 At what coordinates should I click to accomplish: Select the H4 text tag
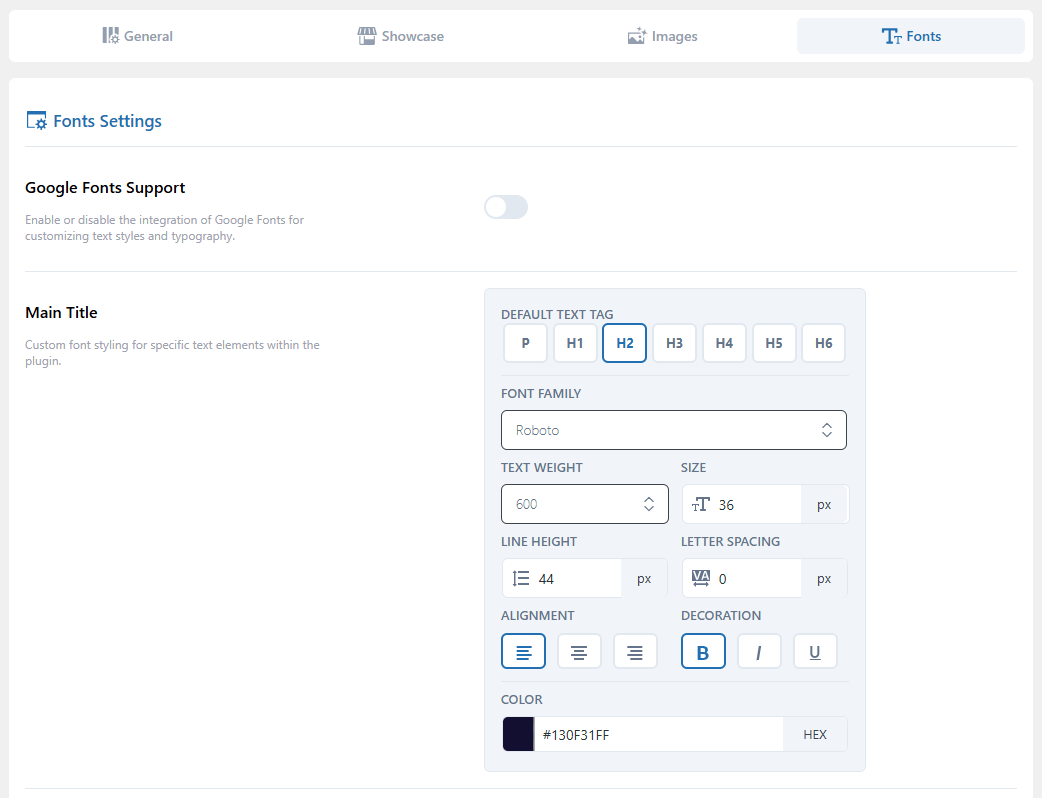pos(724,343)
